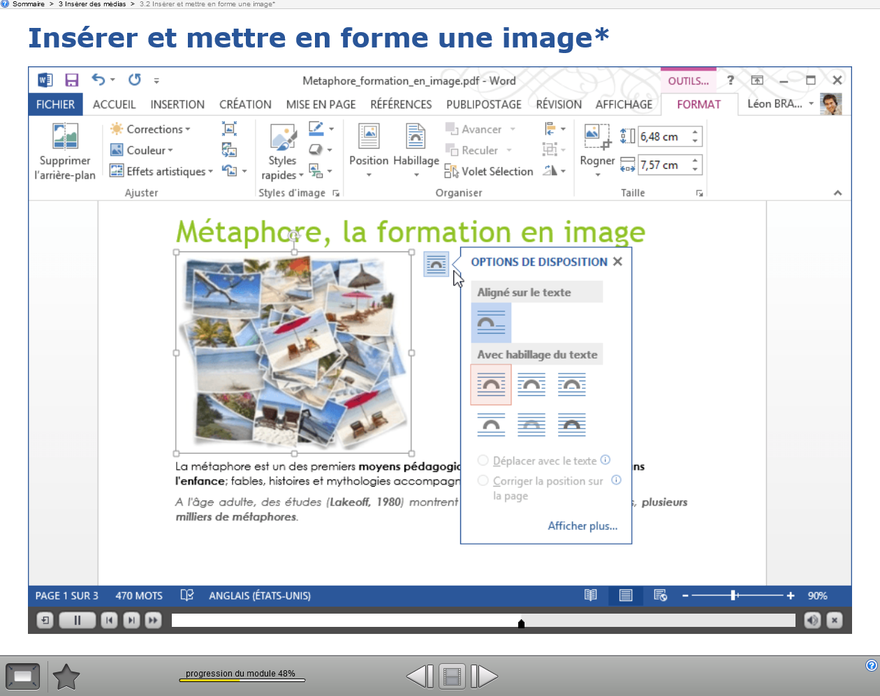Click the Rogner crop tool icon
This screenshot has height=696, width=880.
pos(597,138)
